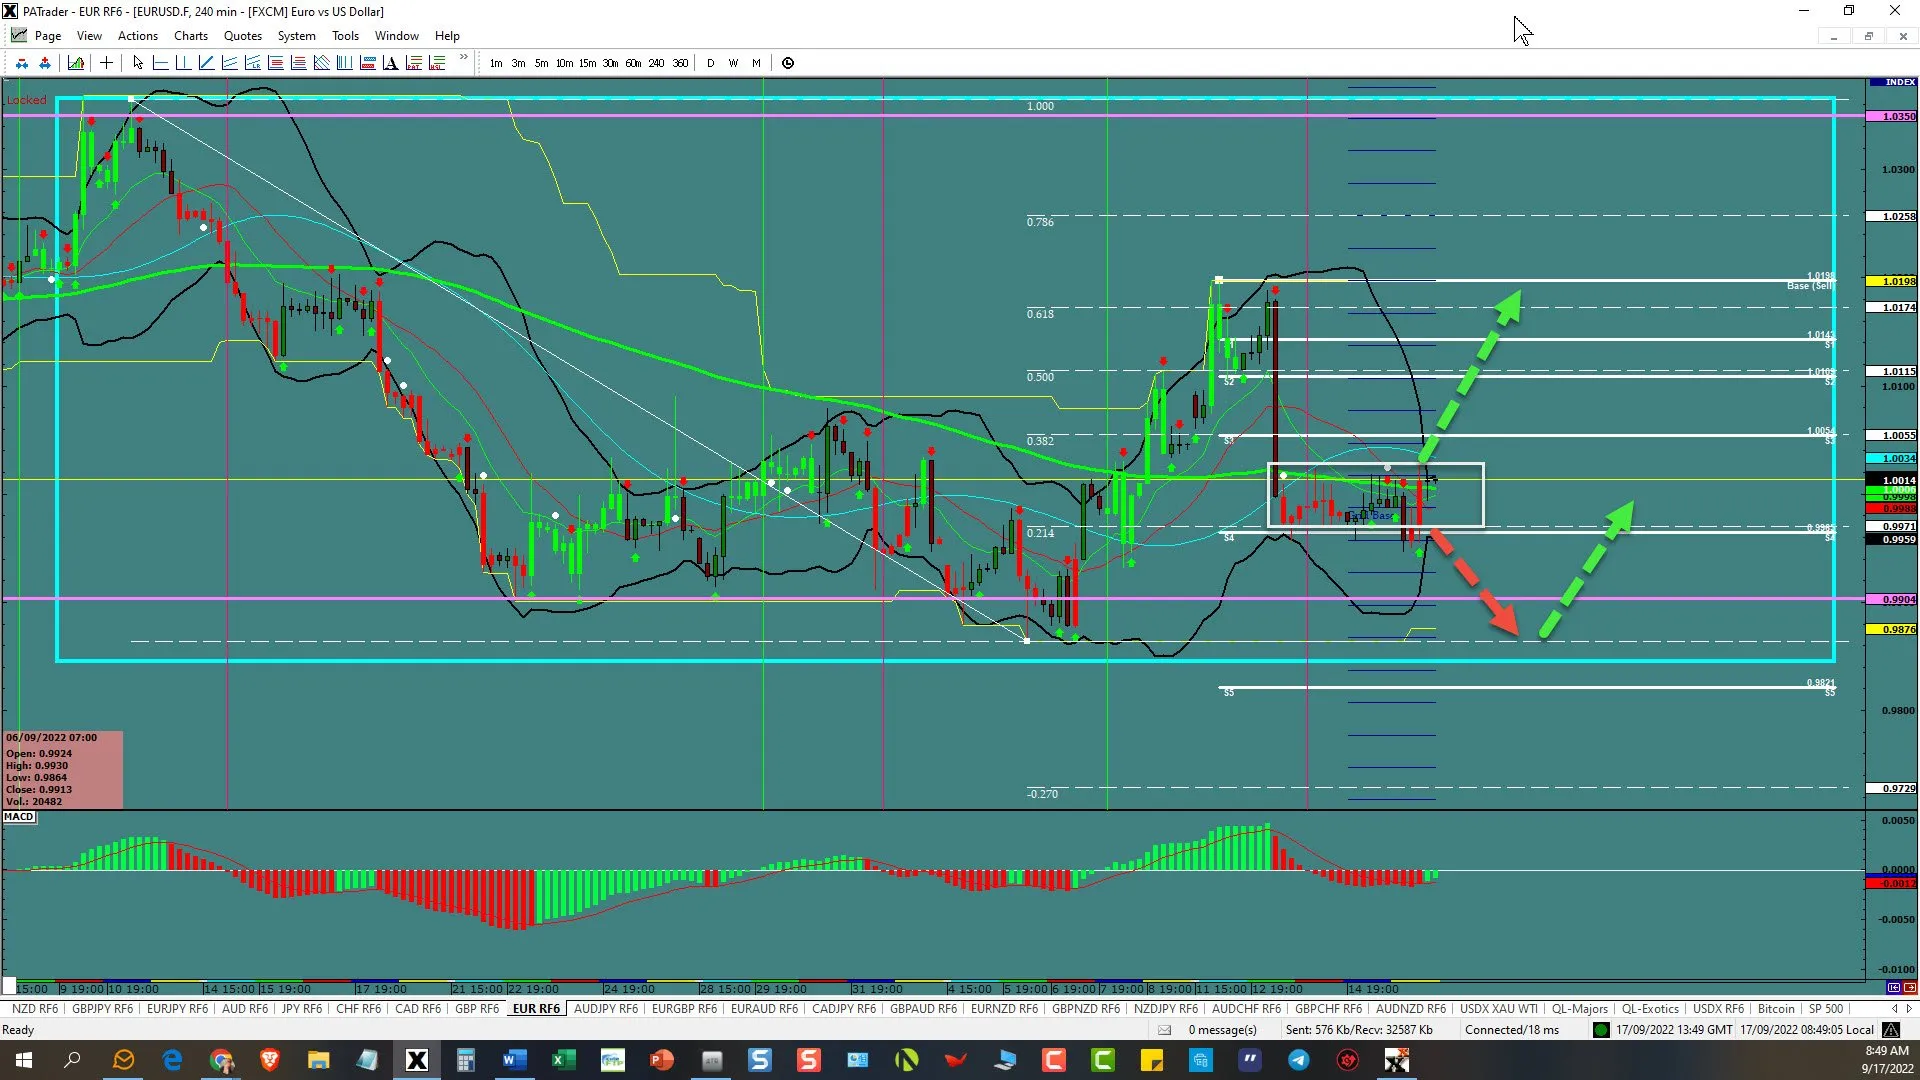Switch to 360 minute timeframe
The width and height of the screenshot is (1920, 1080).
[x=680, y=63]
